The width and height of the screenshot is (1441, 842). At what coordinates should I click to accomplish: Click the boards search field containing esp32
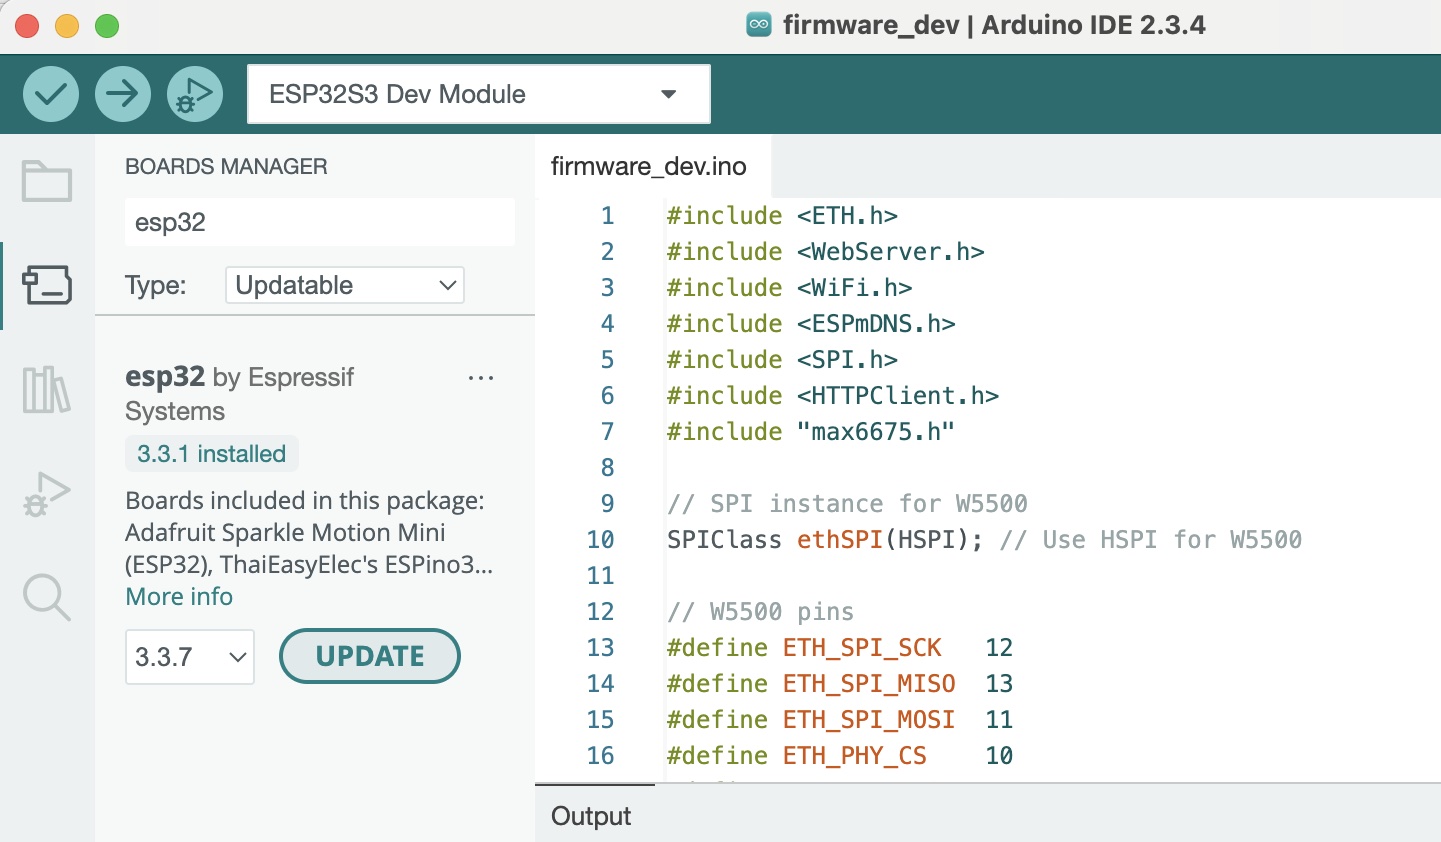click(319, 222)
